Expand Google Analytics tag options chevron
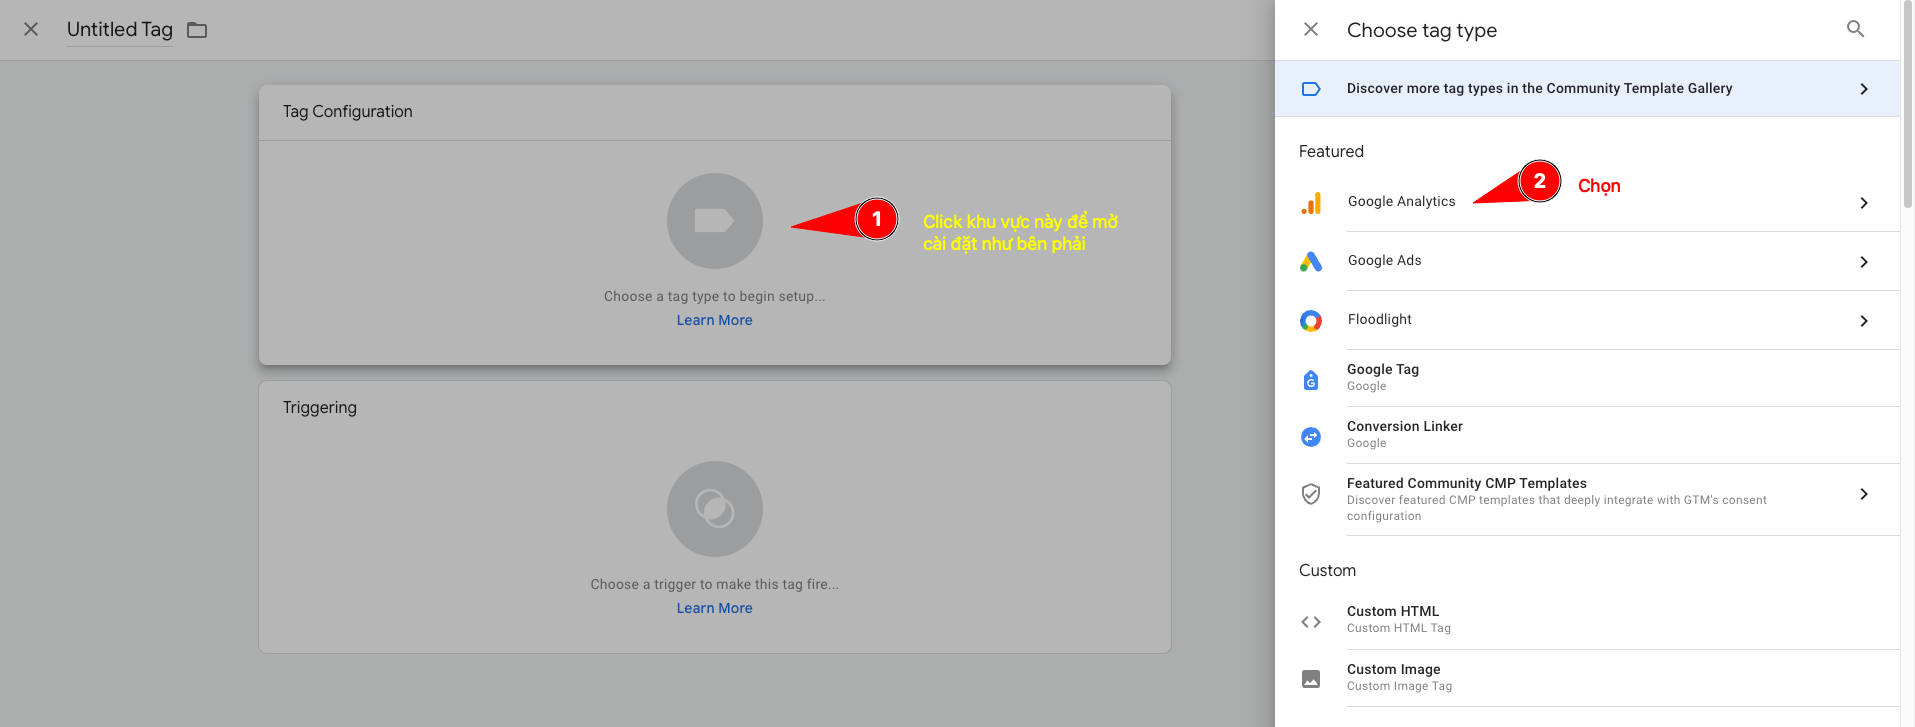Image resolution: width=1915 pixels, height=727 pixels. pos(1863,203)
